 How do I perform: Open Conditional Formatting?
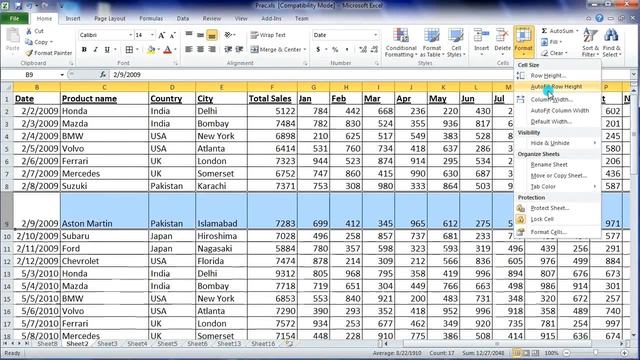click(x=401, y=42)
